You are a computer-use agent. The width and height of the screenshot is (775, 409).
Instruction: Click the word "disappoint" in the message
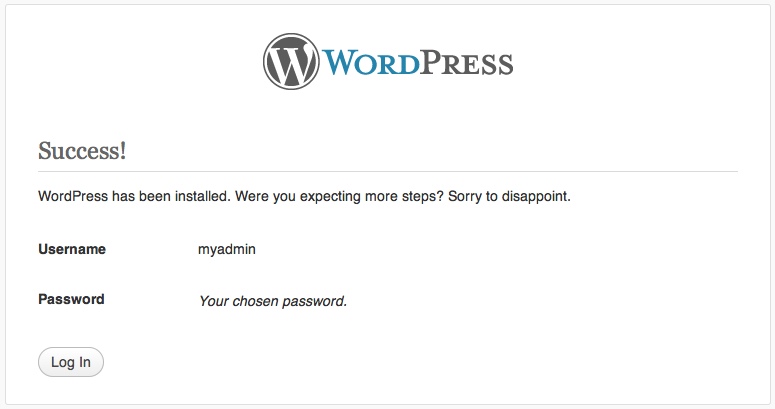[534, 196]
